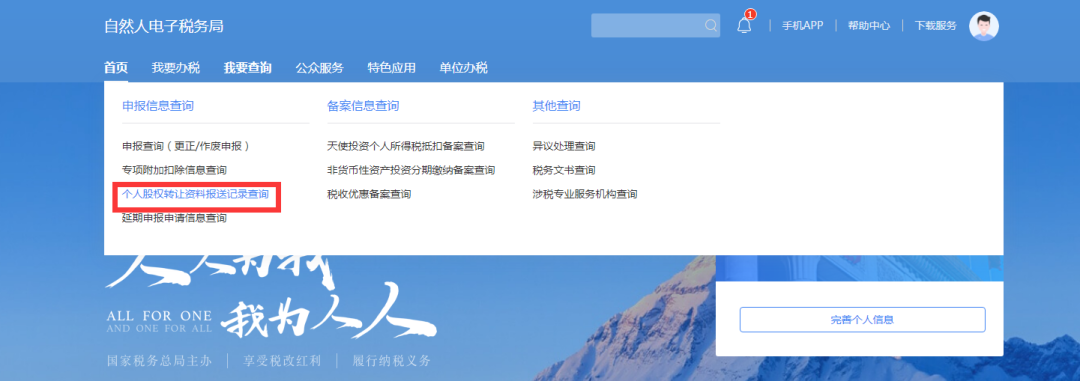The height and width of the screenshot is (381, 1080).
Task: Click the search magnifier icon
Action: (711, 25)
